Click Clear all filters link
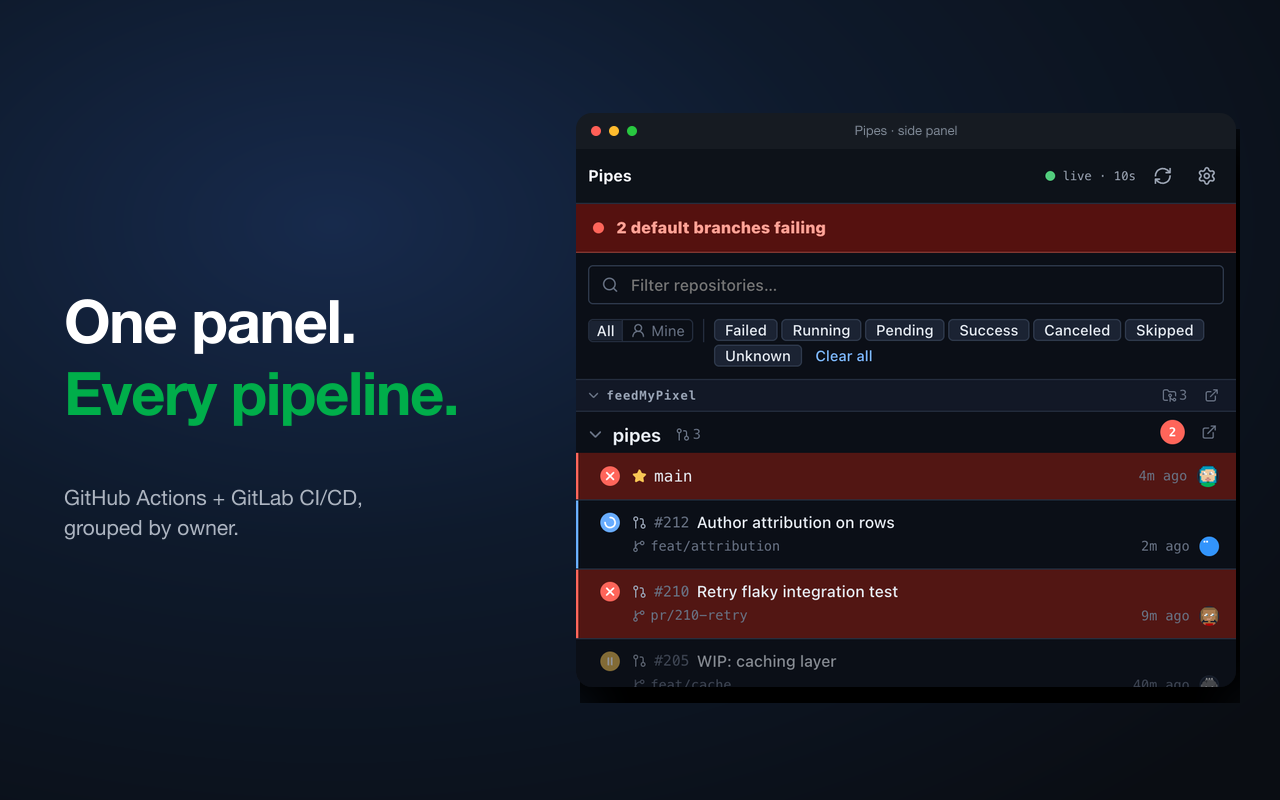 tap(844, 356)
